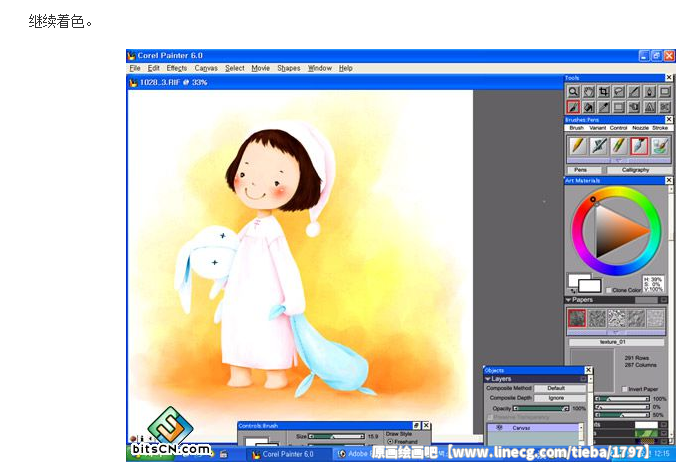Image resolution: width=690 pixels, height=471 pixels.
Task: Select the first red-outlined paper thumbnail
Action: [x=577, y=318]
